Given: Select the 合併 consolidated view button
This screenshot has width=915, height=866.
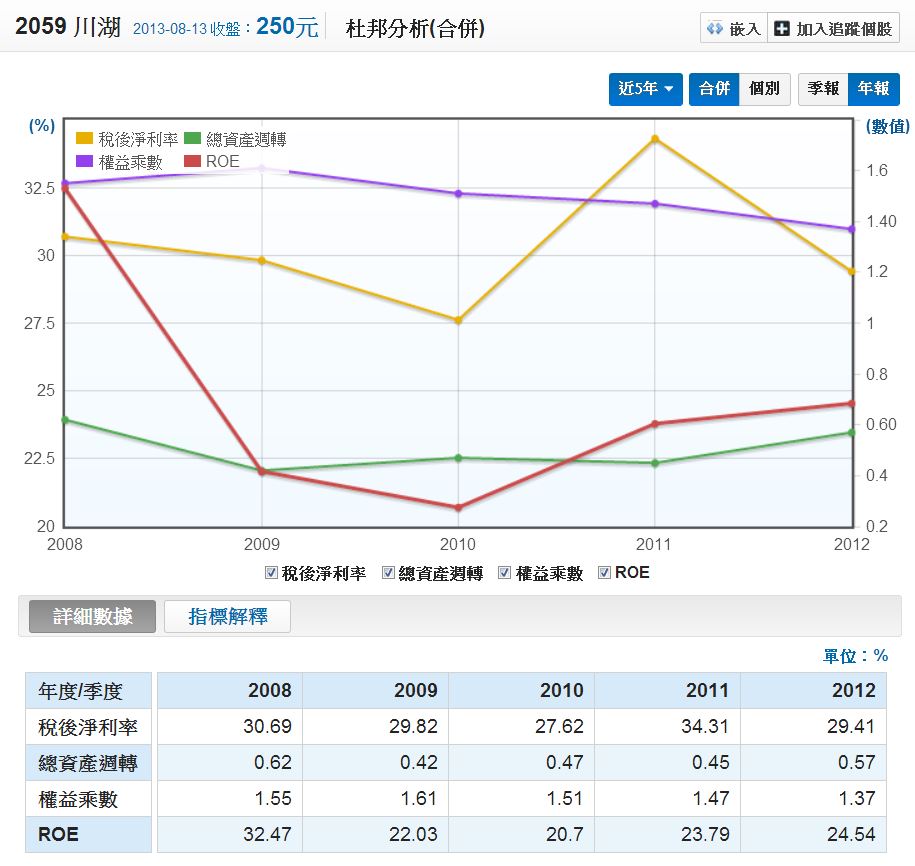Looking at the screenshot, I should 714,89.
